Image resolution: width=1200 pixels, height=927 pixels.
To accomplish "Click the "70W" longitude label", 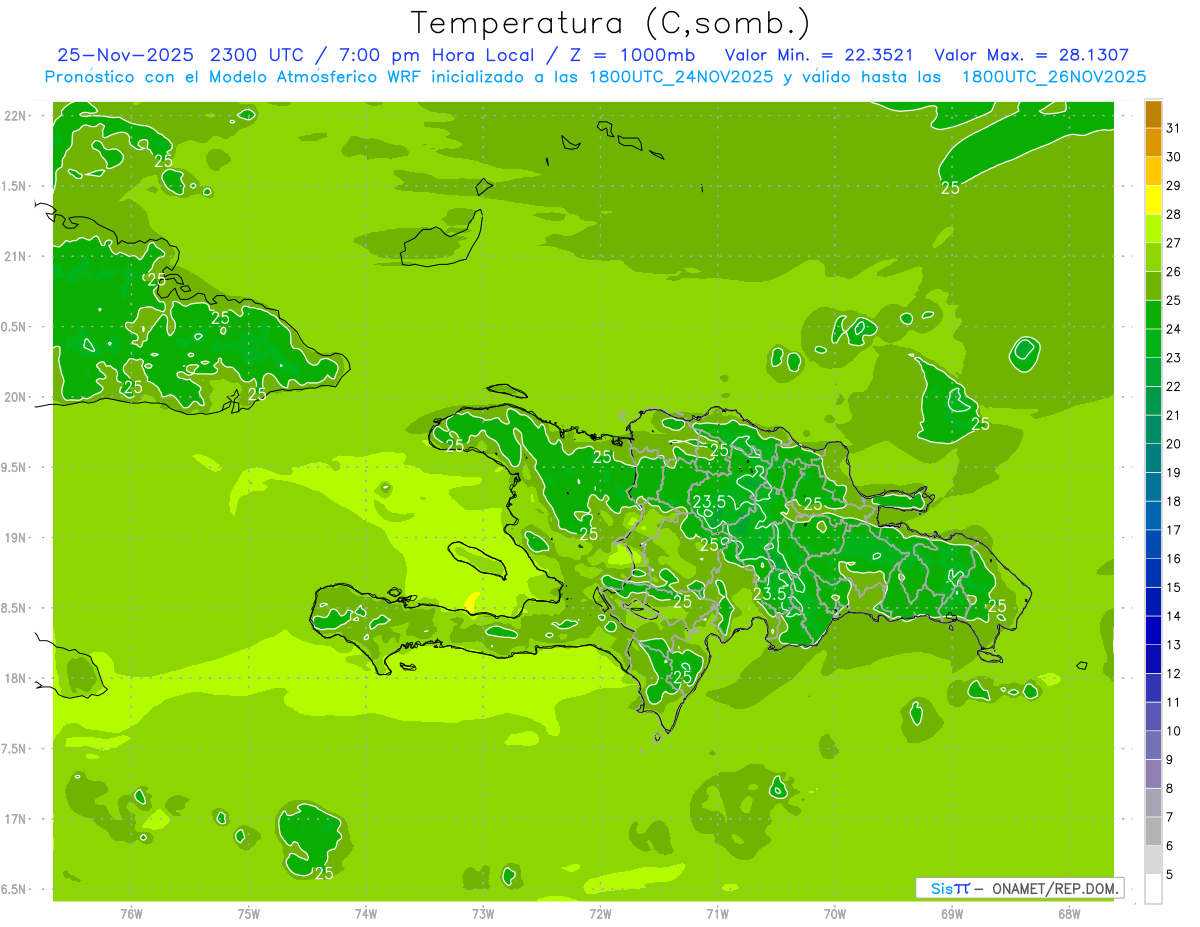I will point(835,914).
